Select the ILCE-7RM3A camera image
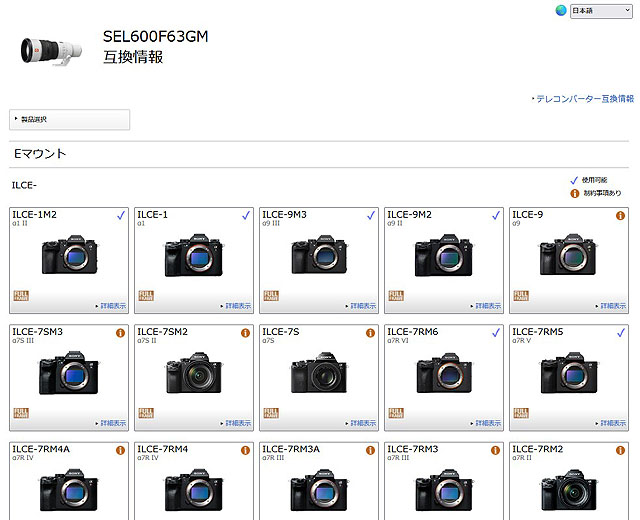Screen dimensions: 640x520 pos(319,490)
